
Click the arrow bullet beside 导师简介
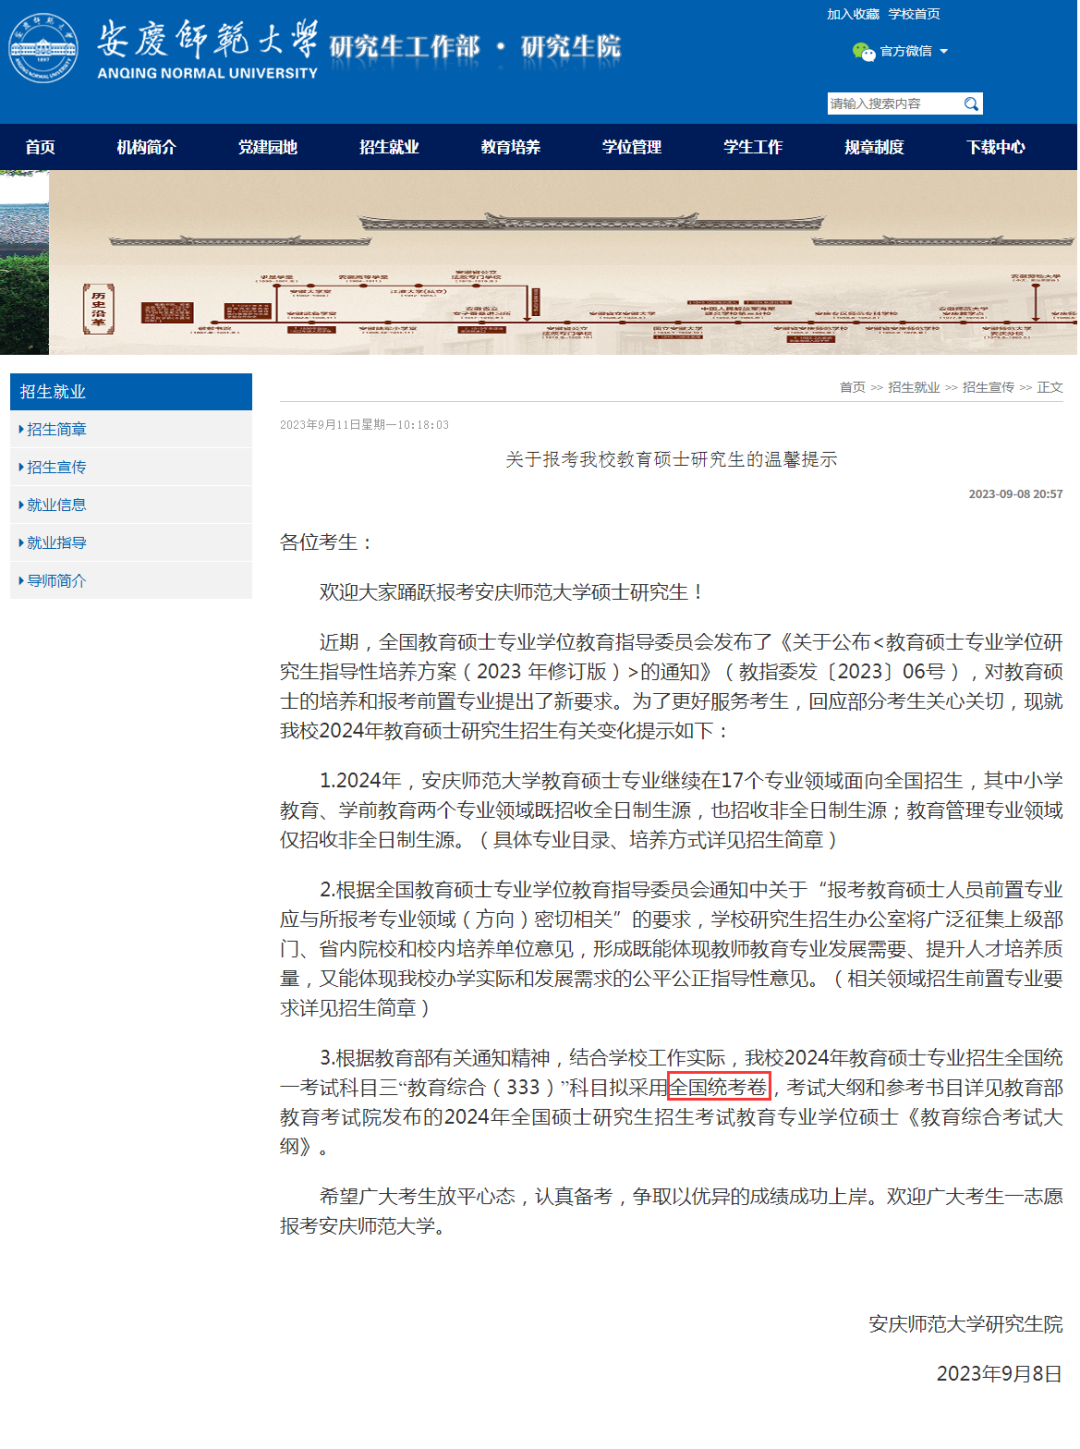pyautogui.click(x=21, y=581)
